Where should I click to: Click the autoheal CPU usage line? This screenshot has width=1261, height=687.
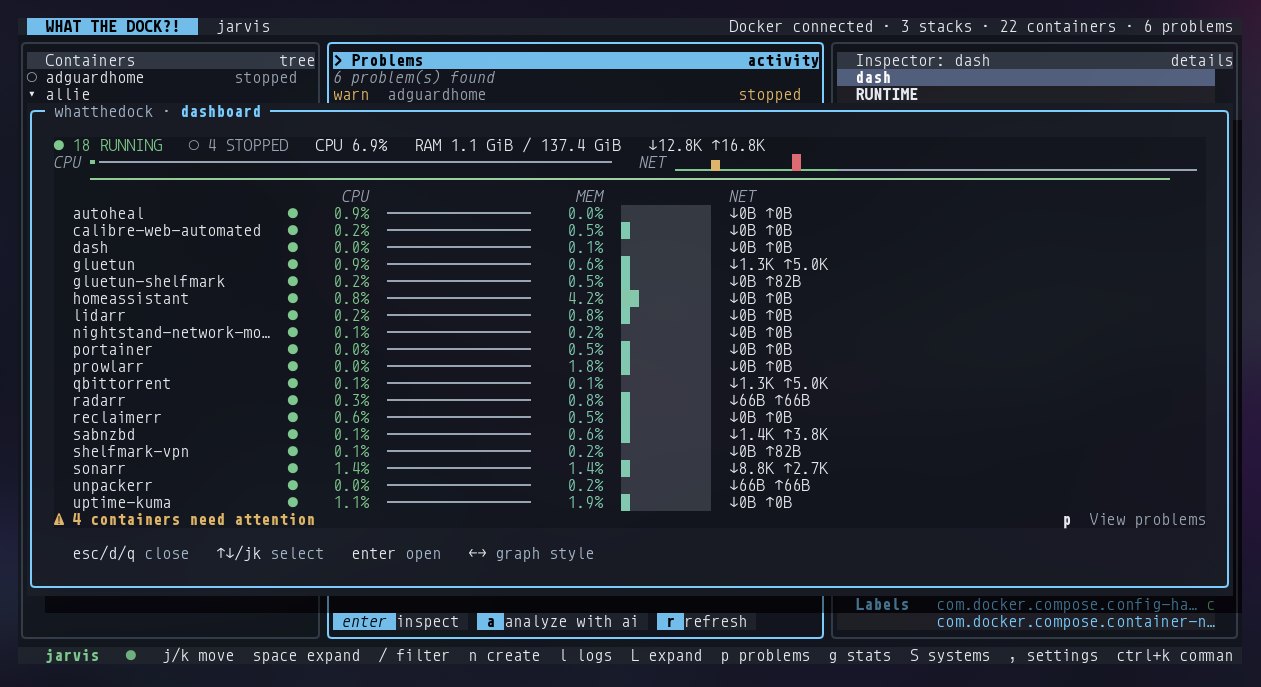[459, 213]
